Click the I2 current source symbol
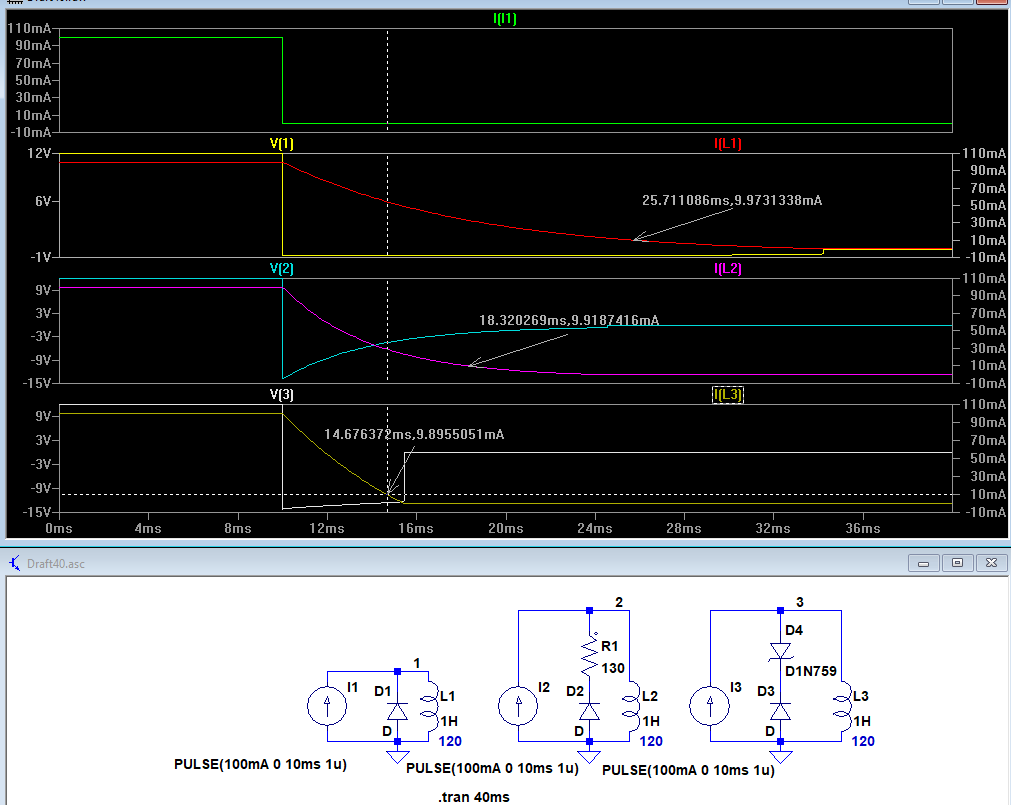1011x805 pixels. coord(518,706)
